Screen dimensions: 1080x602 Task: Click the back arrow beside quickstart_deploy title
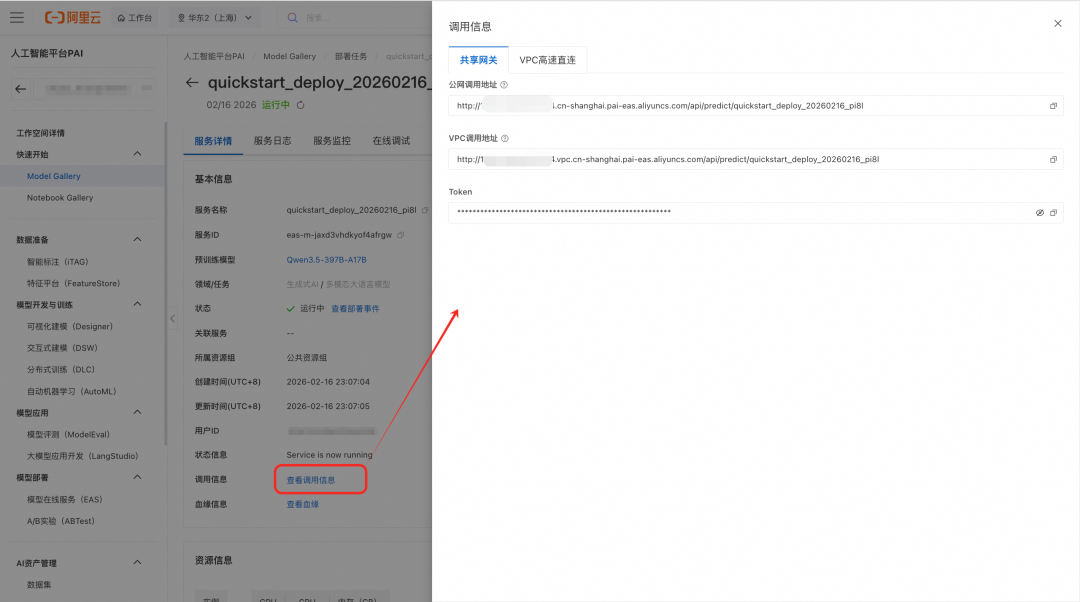(x=192, y=83)
